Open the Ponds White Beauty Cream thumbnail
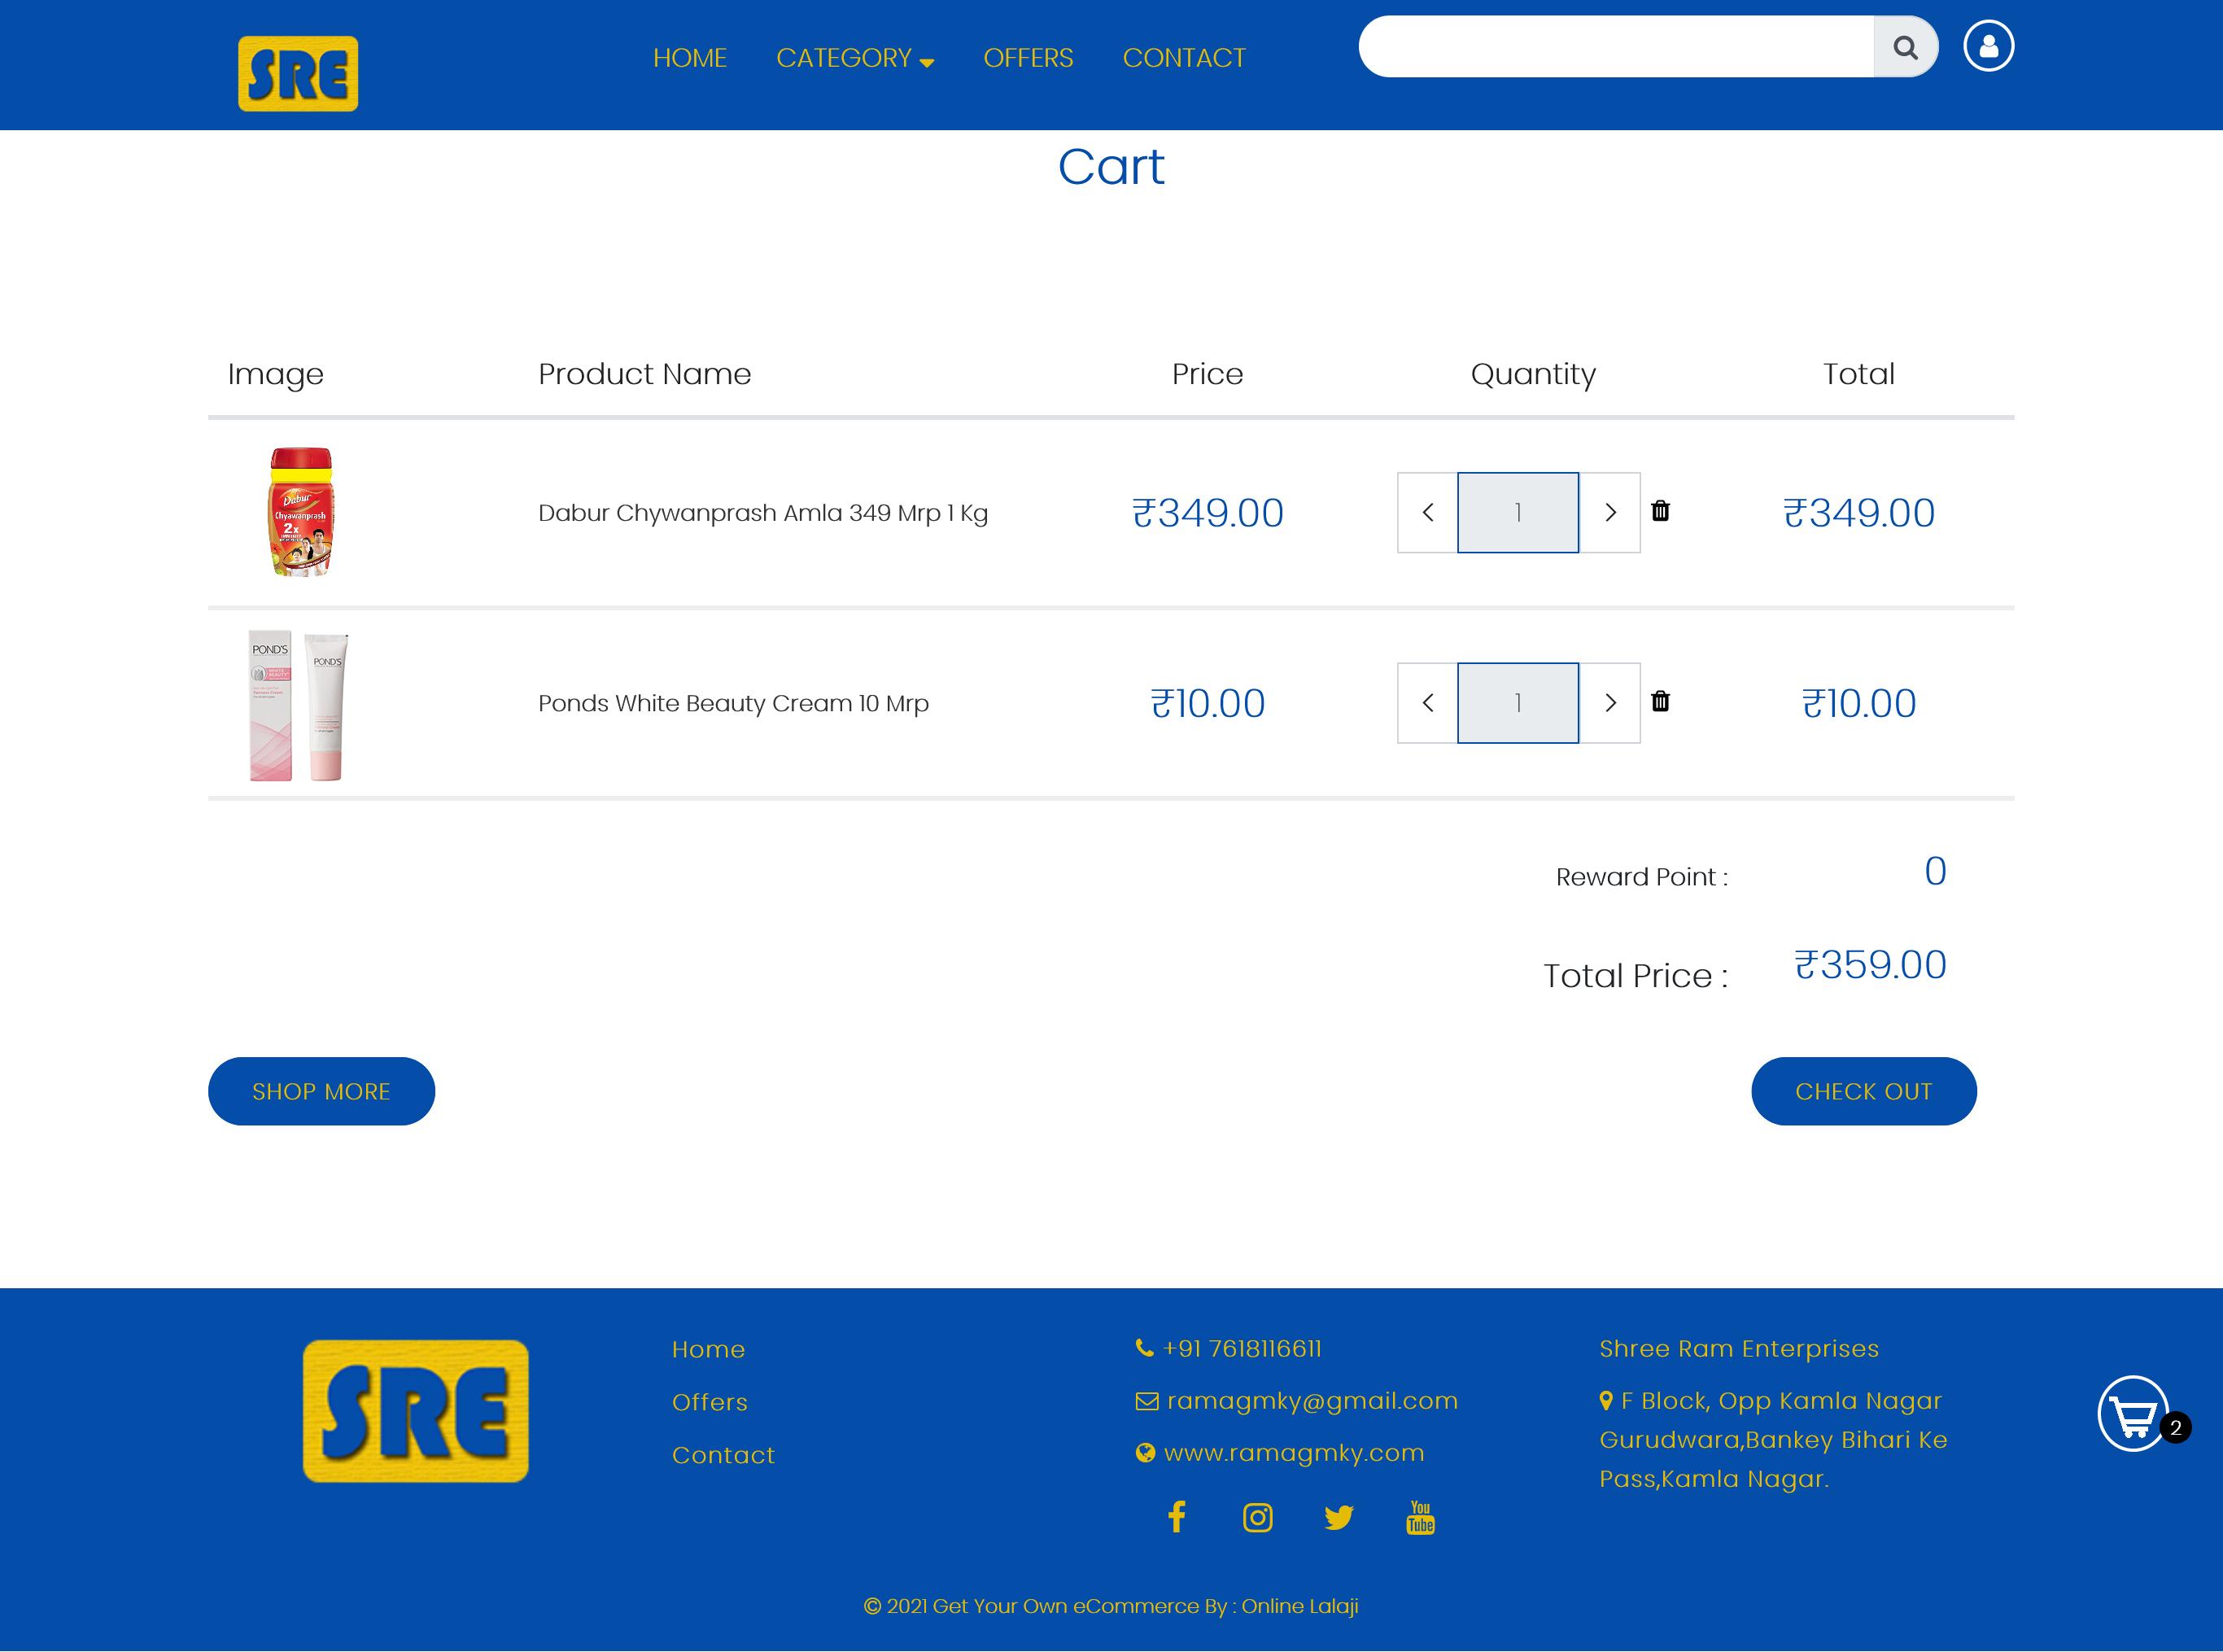The image size is (2223, 1652). pos(298,705)
